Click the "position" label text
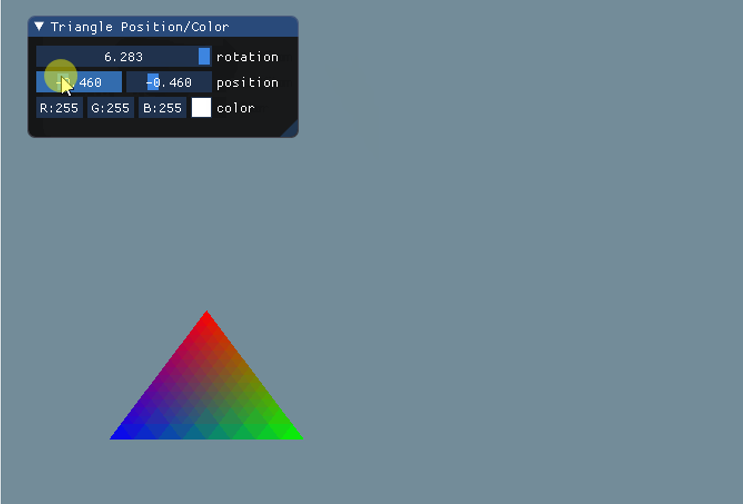The height and width of the screenshot is (504, 743). tap(247, 82)
